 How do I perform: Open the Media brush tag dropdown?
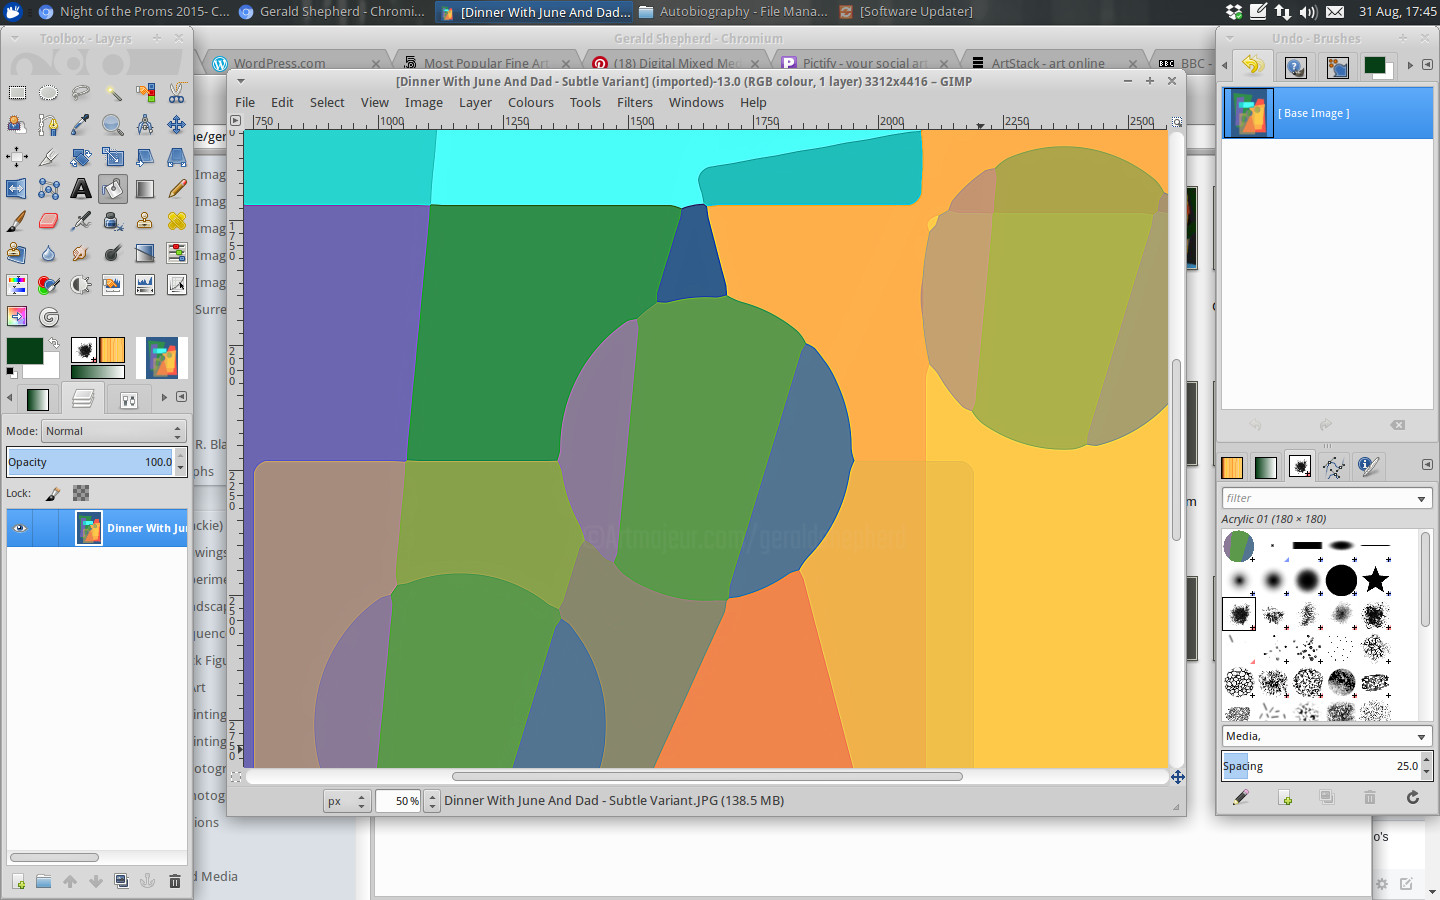[1326, 736]
